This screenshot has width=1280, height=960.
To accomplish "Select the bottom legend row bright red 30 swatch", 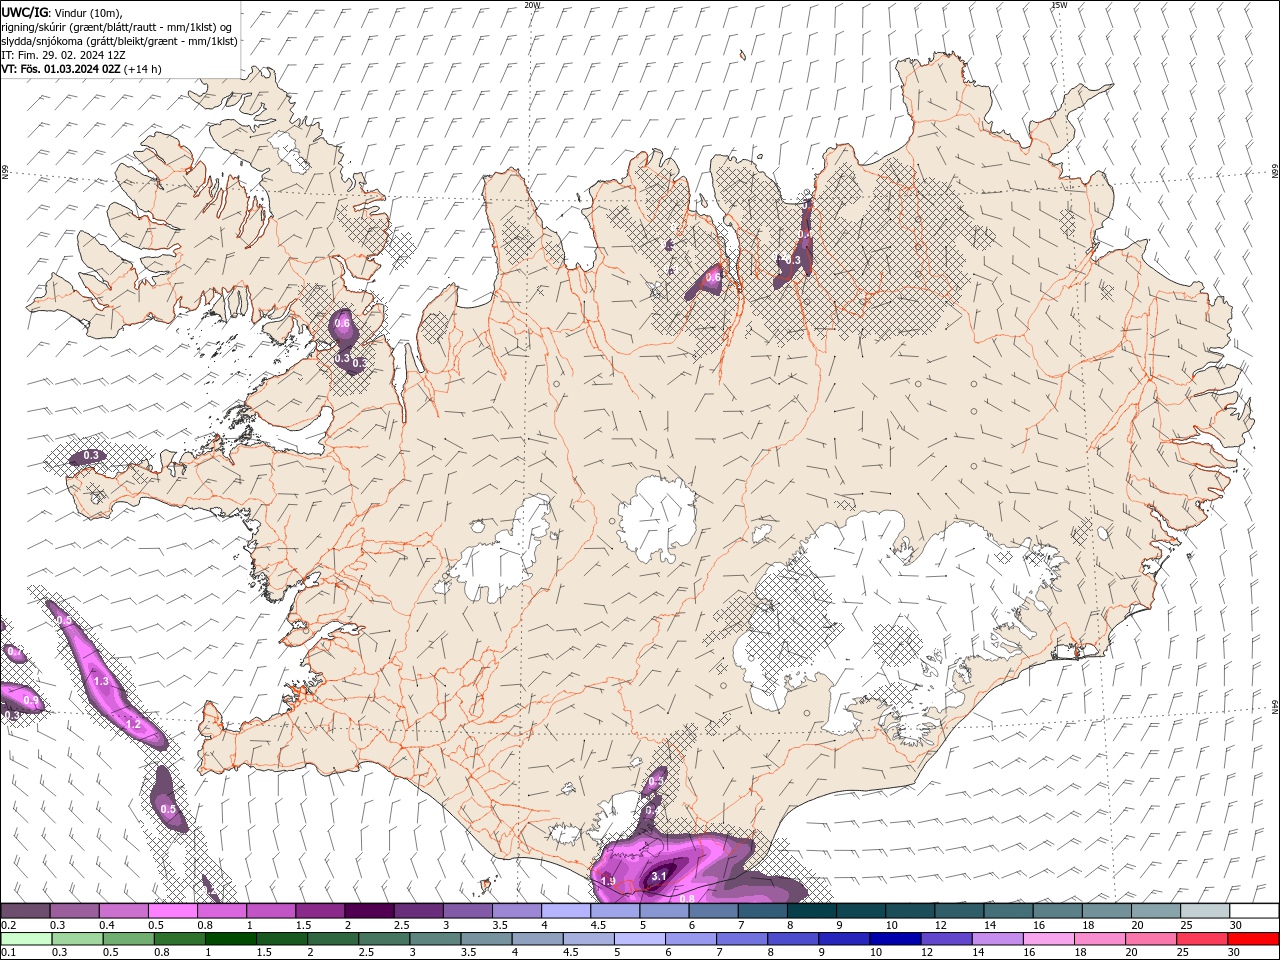I will click(1253, 939).
